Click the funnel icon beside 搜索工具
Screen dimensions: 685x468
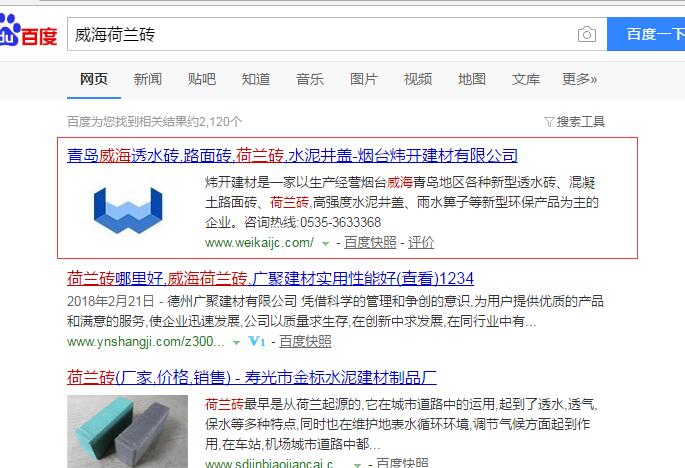coord(549,122)
